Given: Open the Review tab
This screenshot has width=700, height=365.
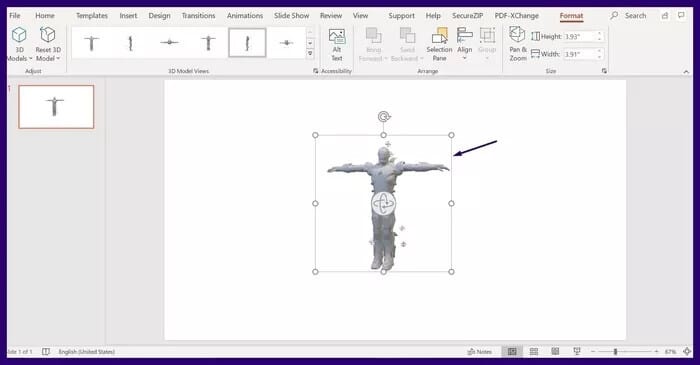Looking at the screenshot, I should click(331, 16).
